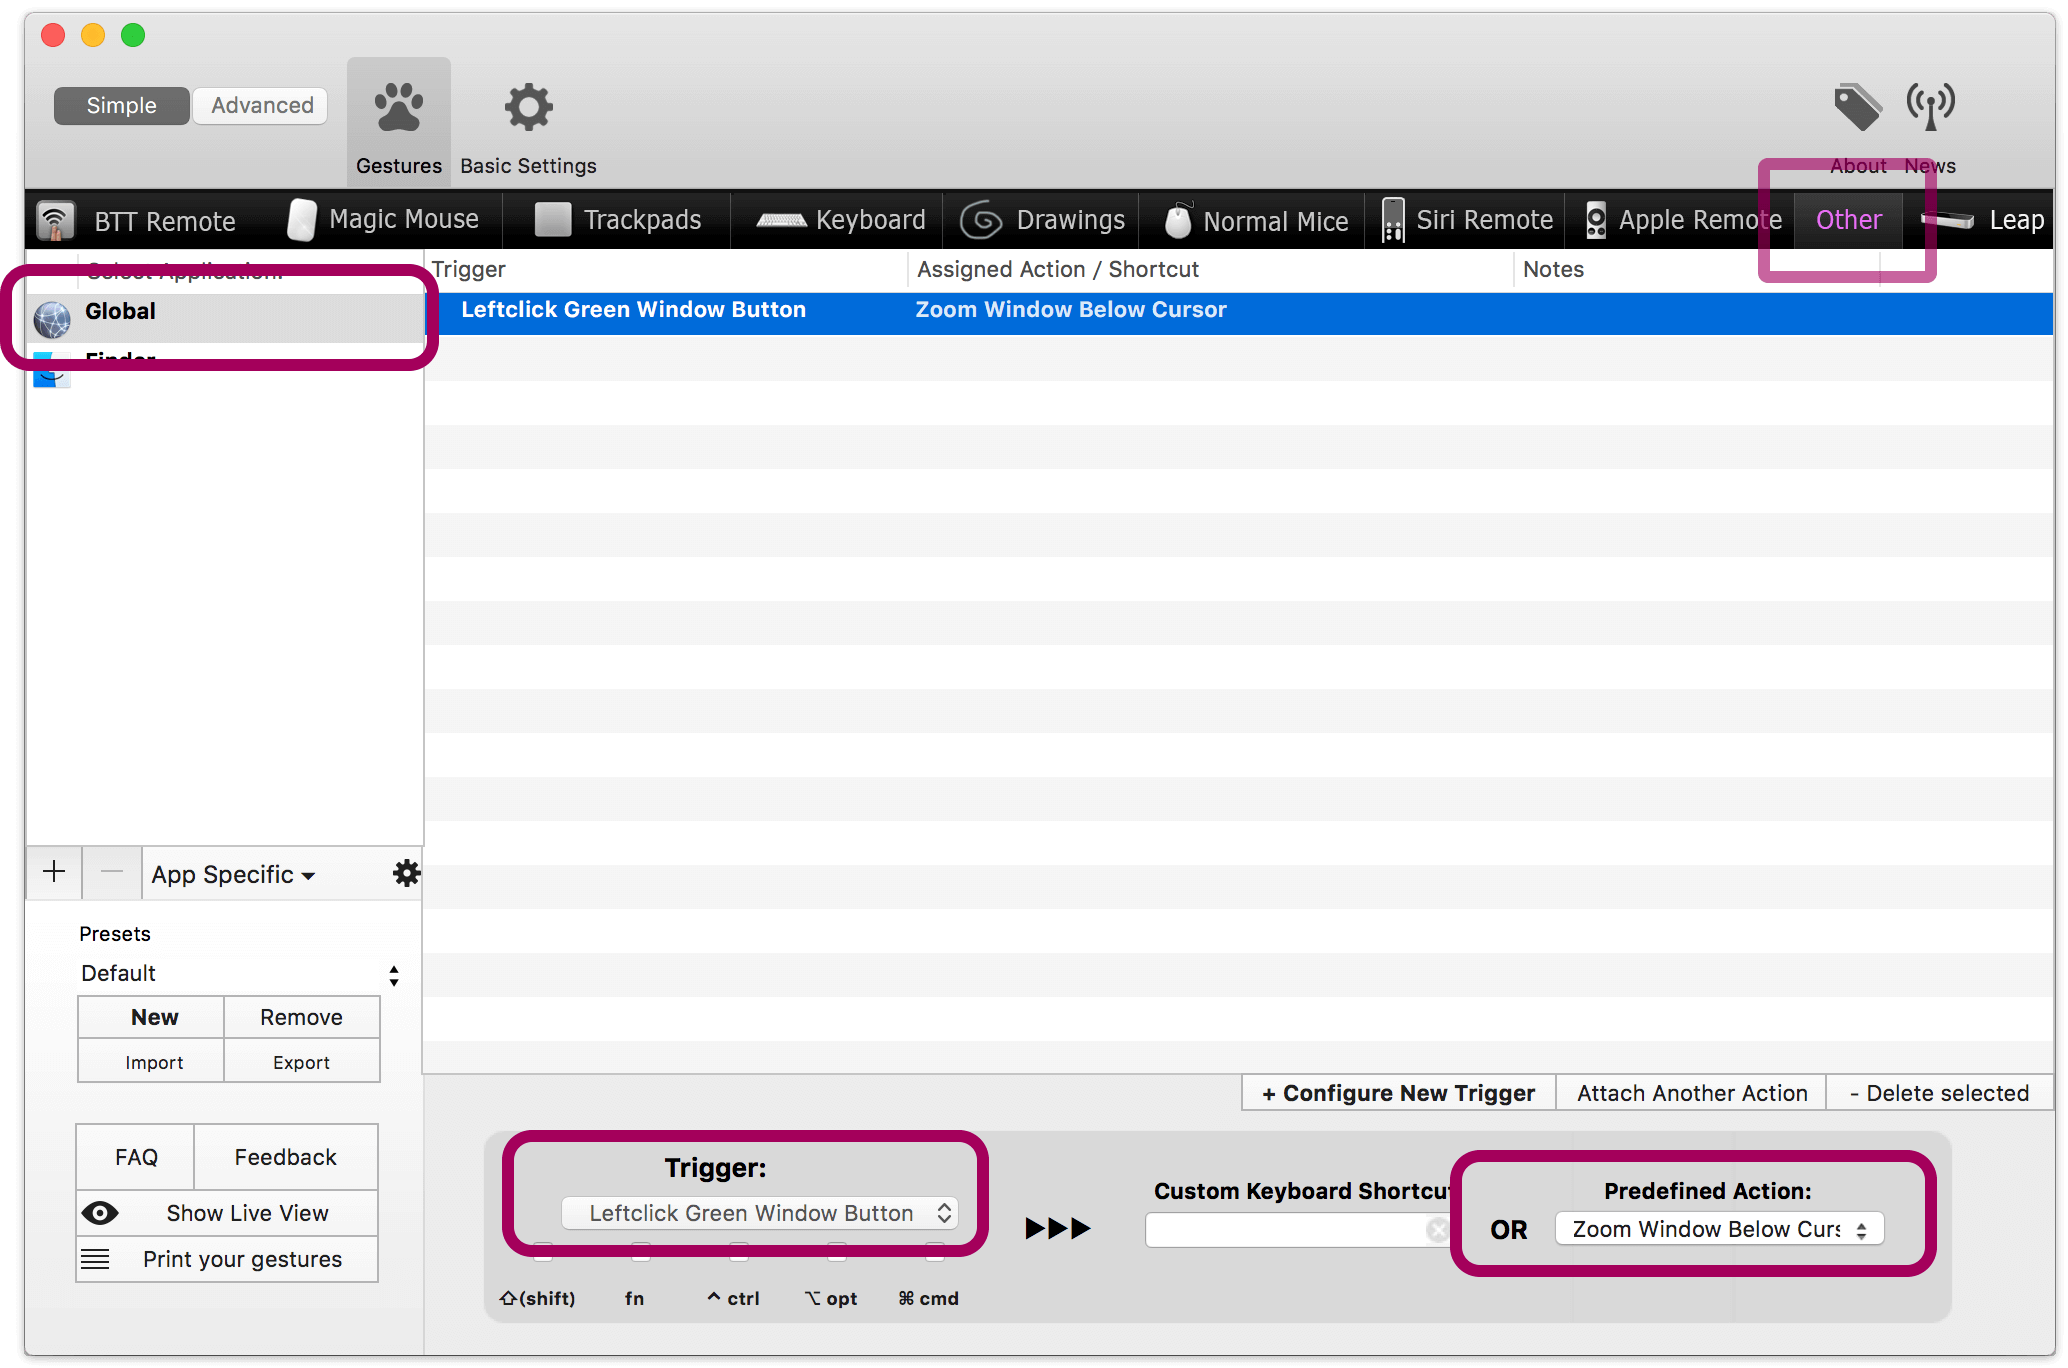Click the Finder app icon

pos(52,370)
